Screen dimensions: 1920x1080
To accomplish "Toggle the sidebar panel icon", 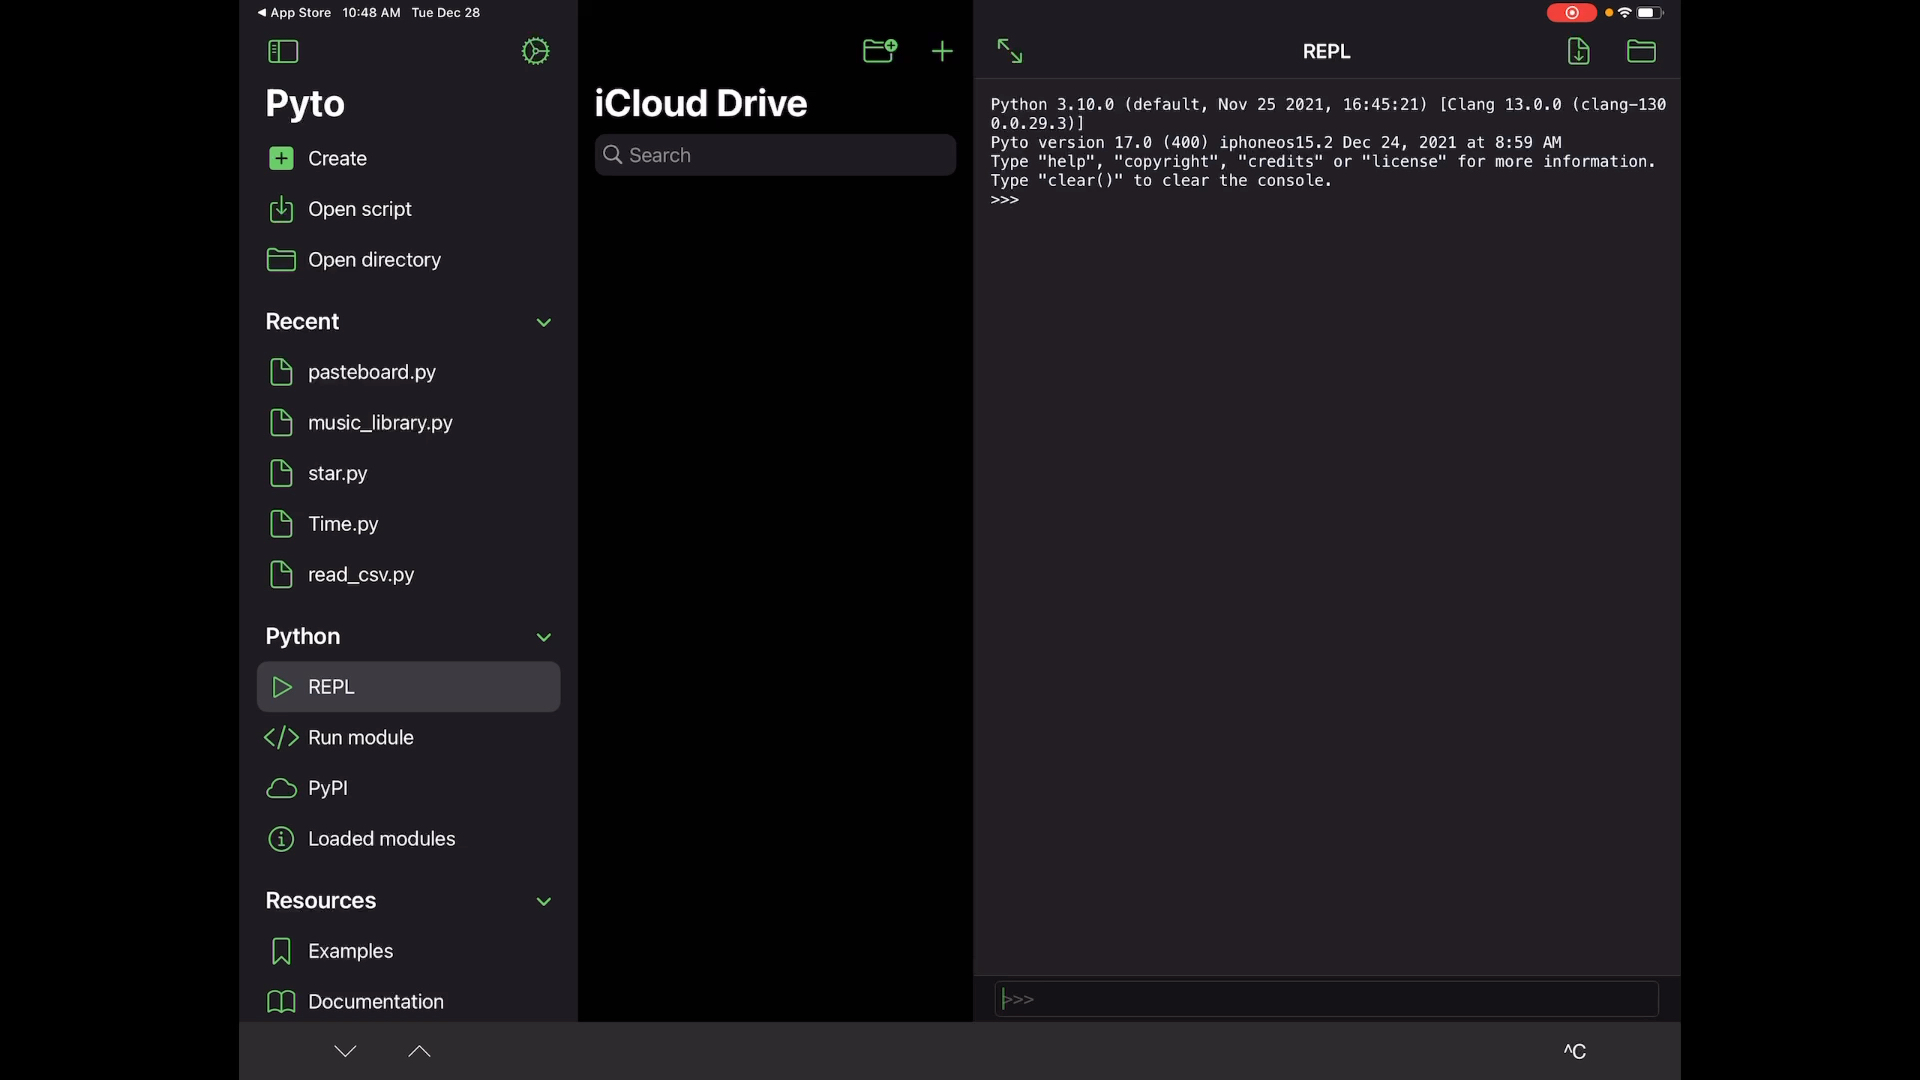I will pos(283,51).
